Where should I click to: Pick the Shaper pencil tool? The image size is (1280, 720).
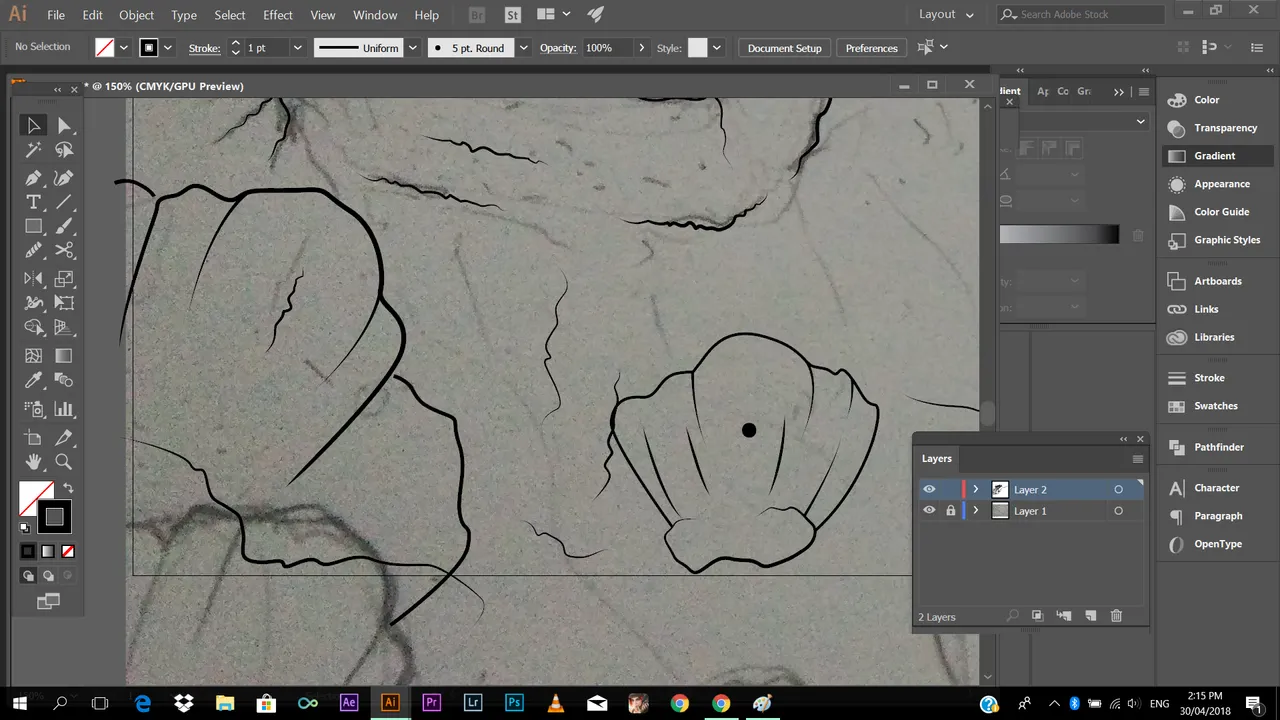click(33, 251)
